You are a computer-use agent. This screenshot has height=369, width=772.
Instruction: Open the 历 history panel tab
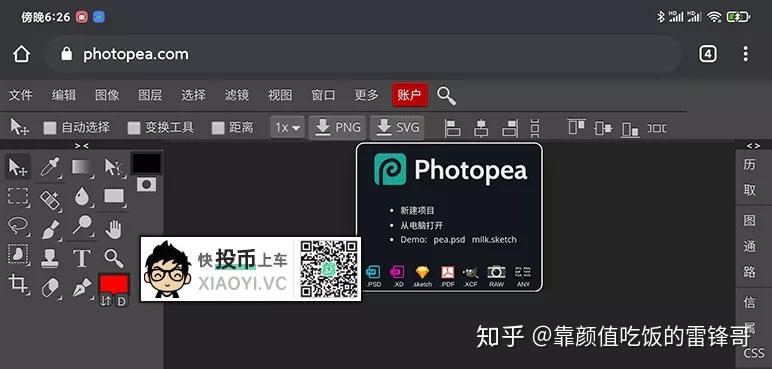click(x=750, y=165)
